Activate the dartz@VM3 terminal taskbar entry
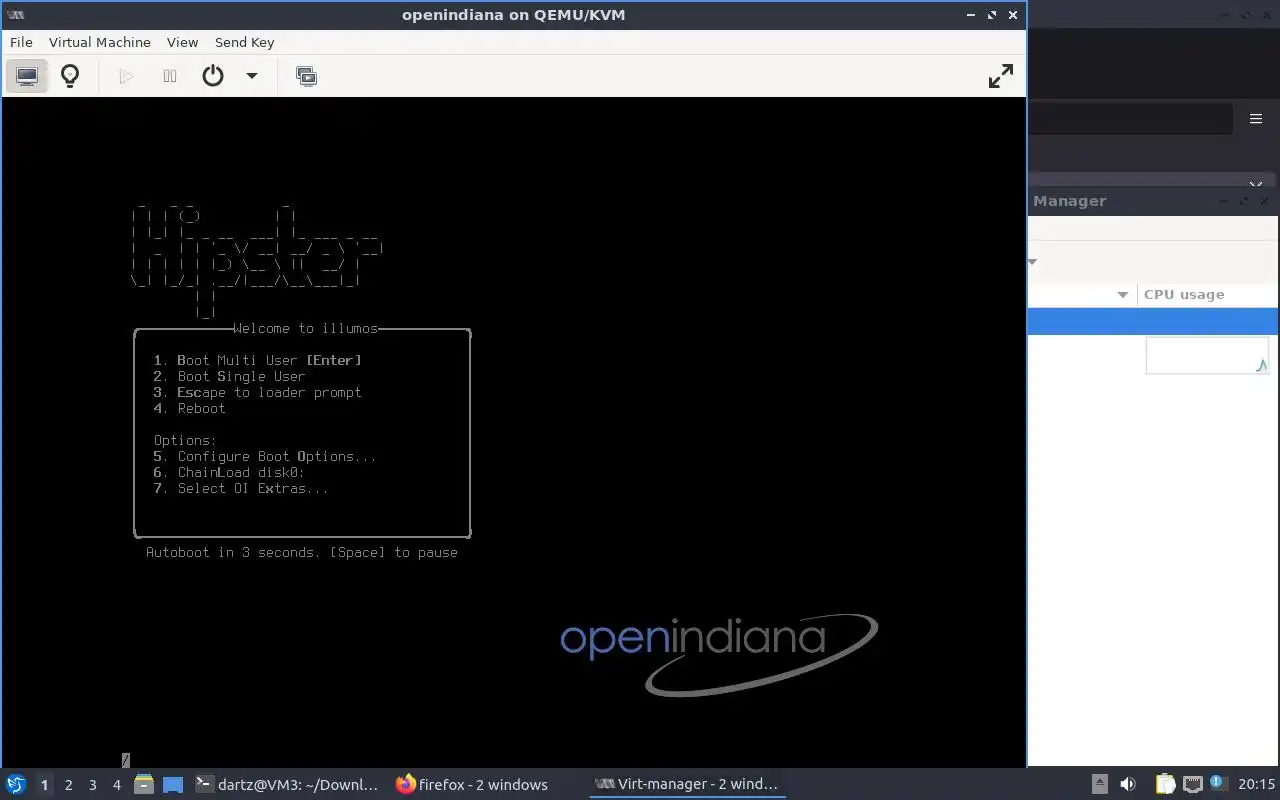This screenshot has width=1280, height=800. coord(287,784)
